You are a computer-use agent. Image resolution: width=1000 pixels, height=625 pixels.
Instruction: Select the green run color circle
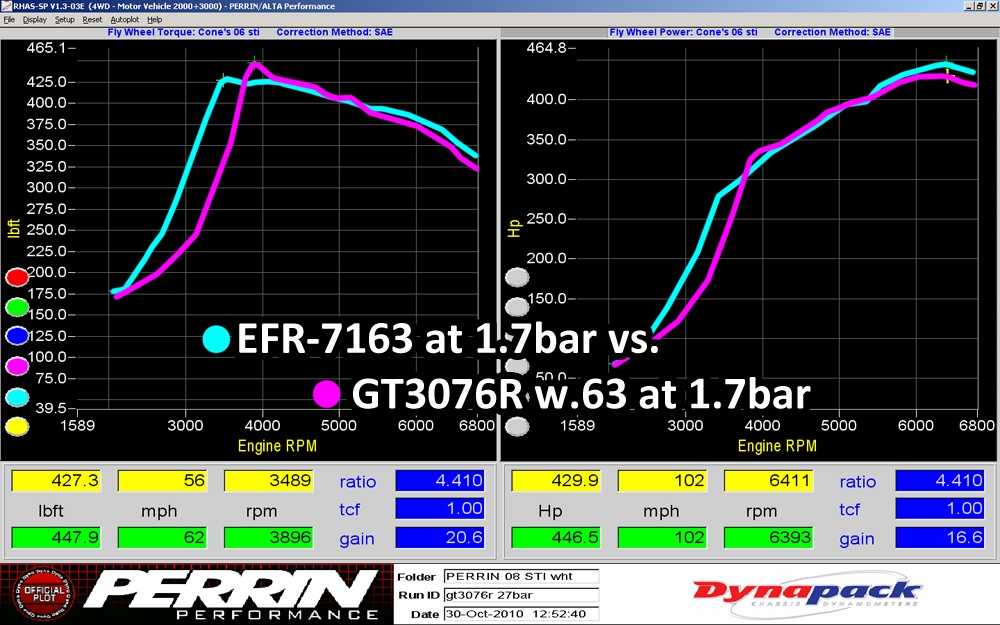pyautogui.click(x=17, y=307)
